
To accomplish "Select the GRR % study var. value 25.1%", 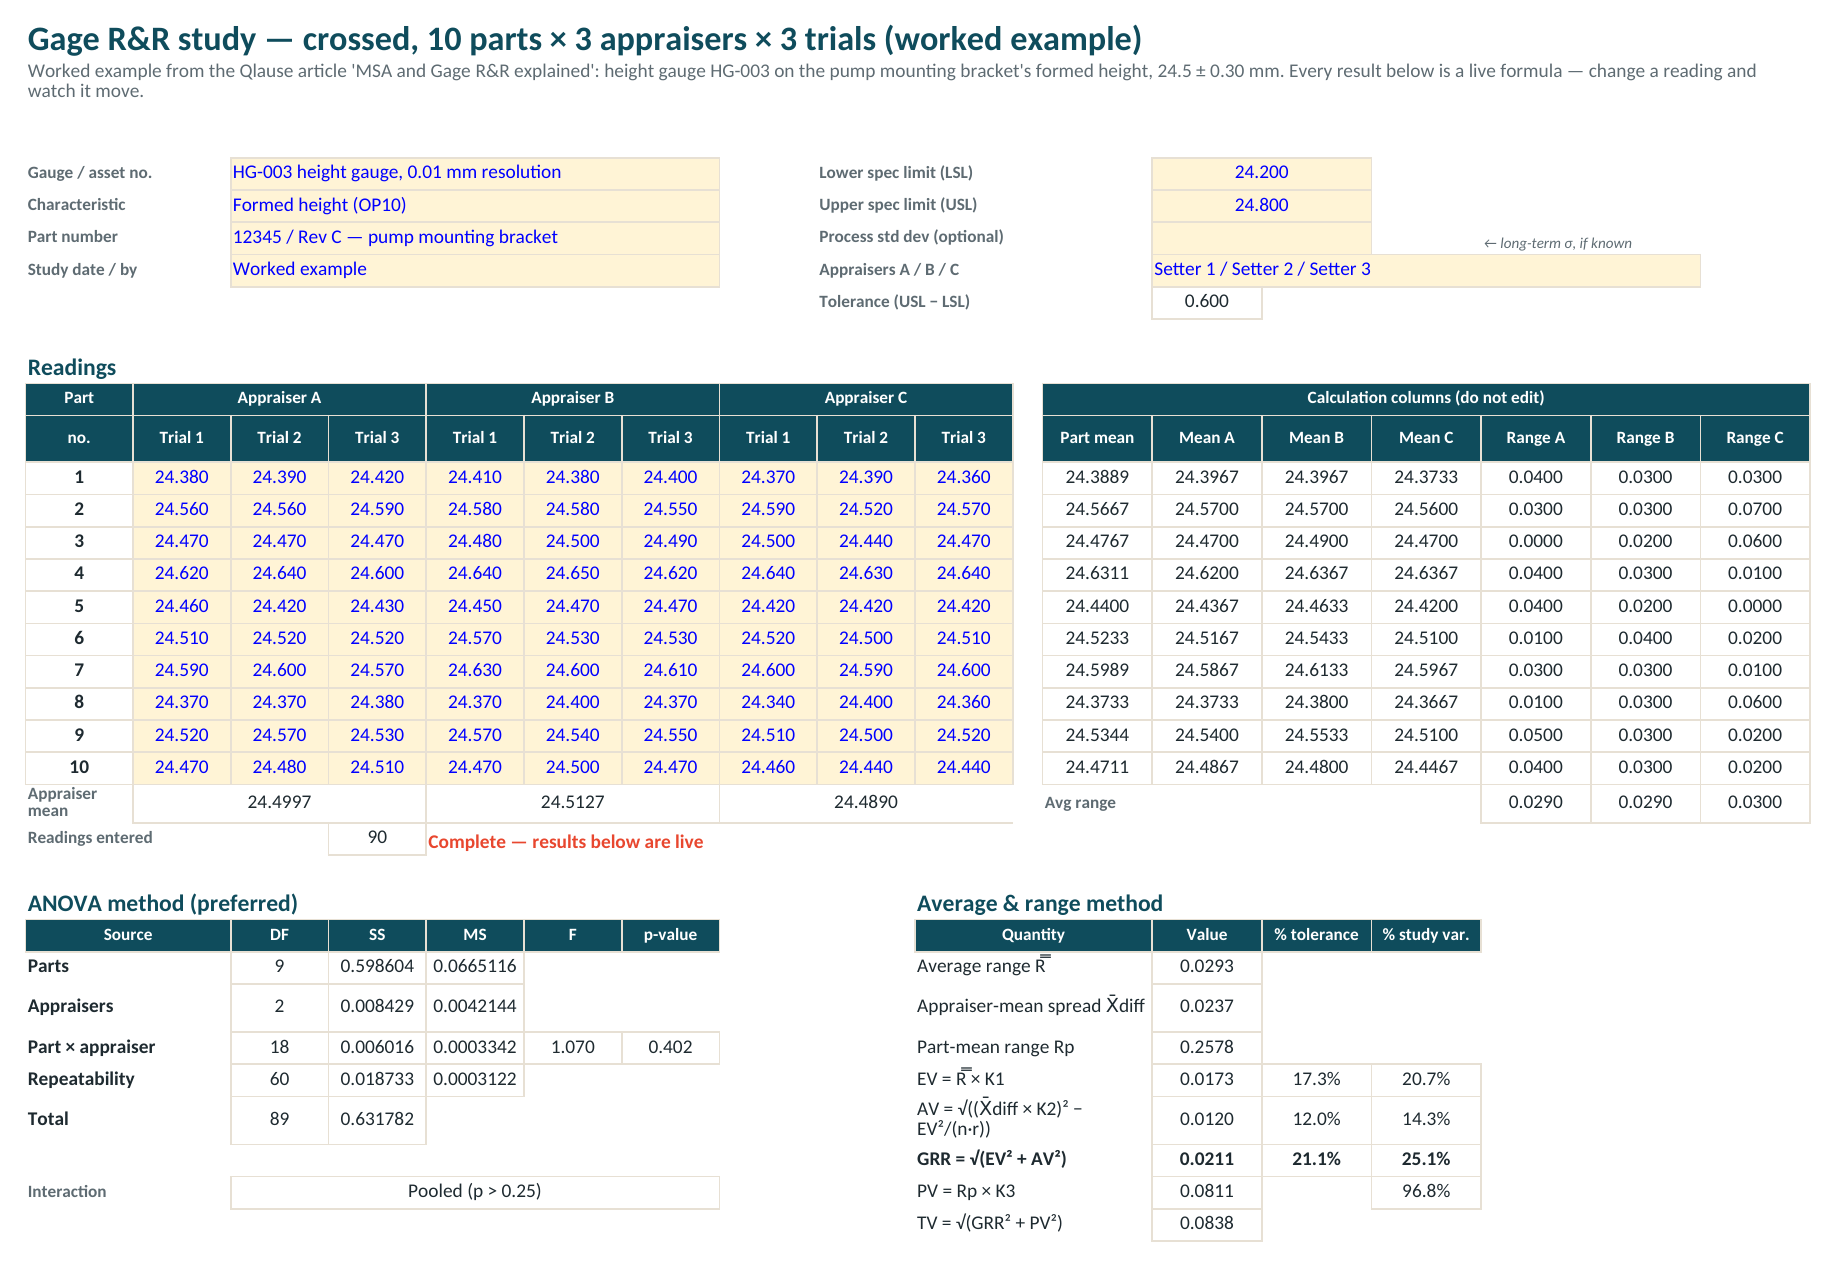I will coord(1426,1160).
